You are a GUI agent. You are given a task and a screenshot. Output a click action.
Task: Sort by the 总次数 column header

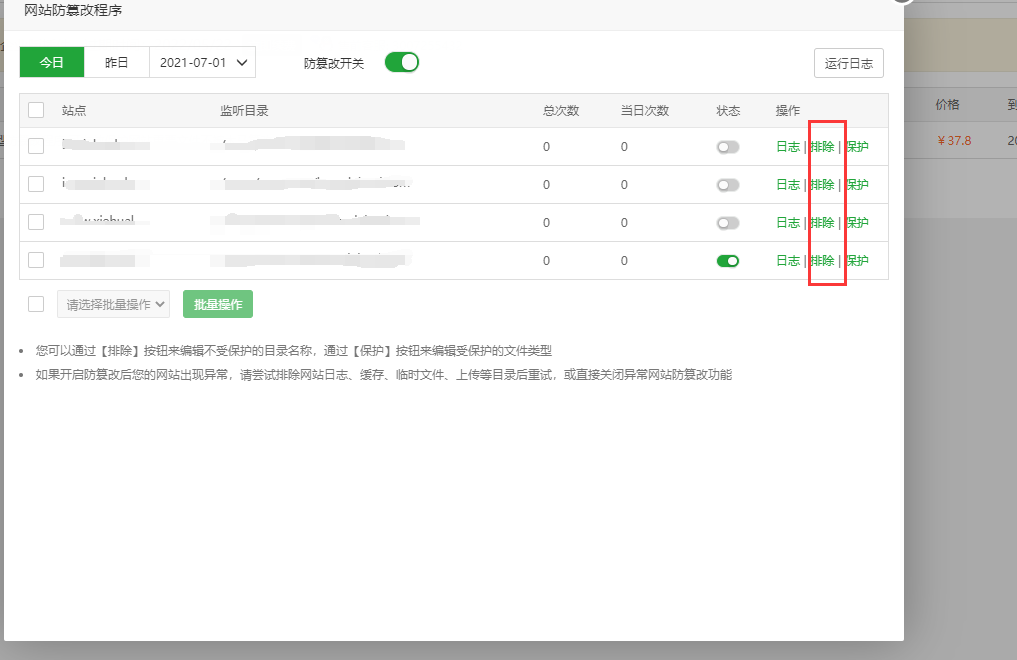click(561, 110)
